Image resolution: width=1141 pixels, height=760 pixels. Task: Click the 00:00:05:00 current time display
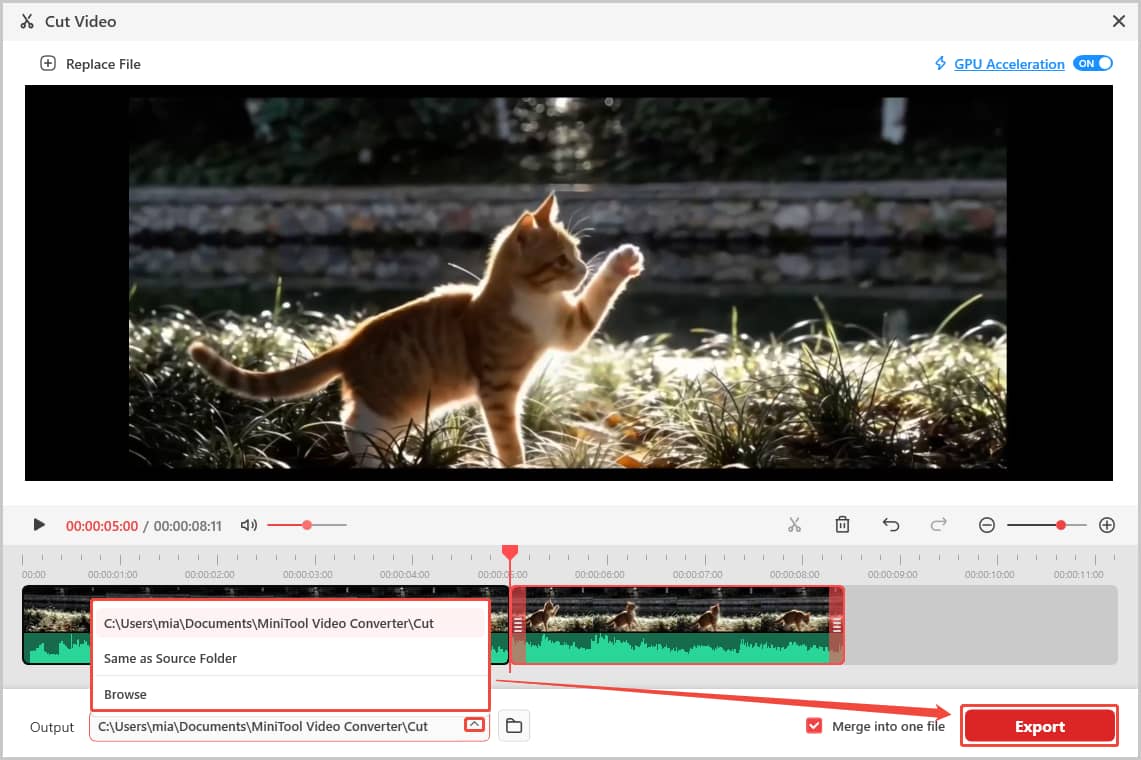click(x=102, y=526)
